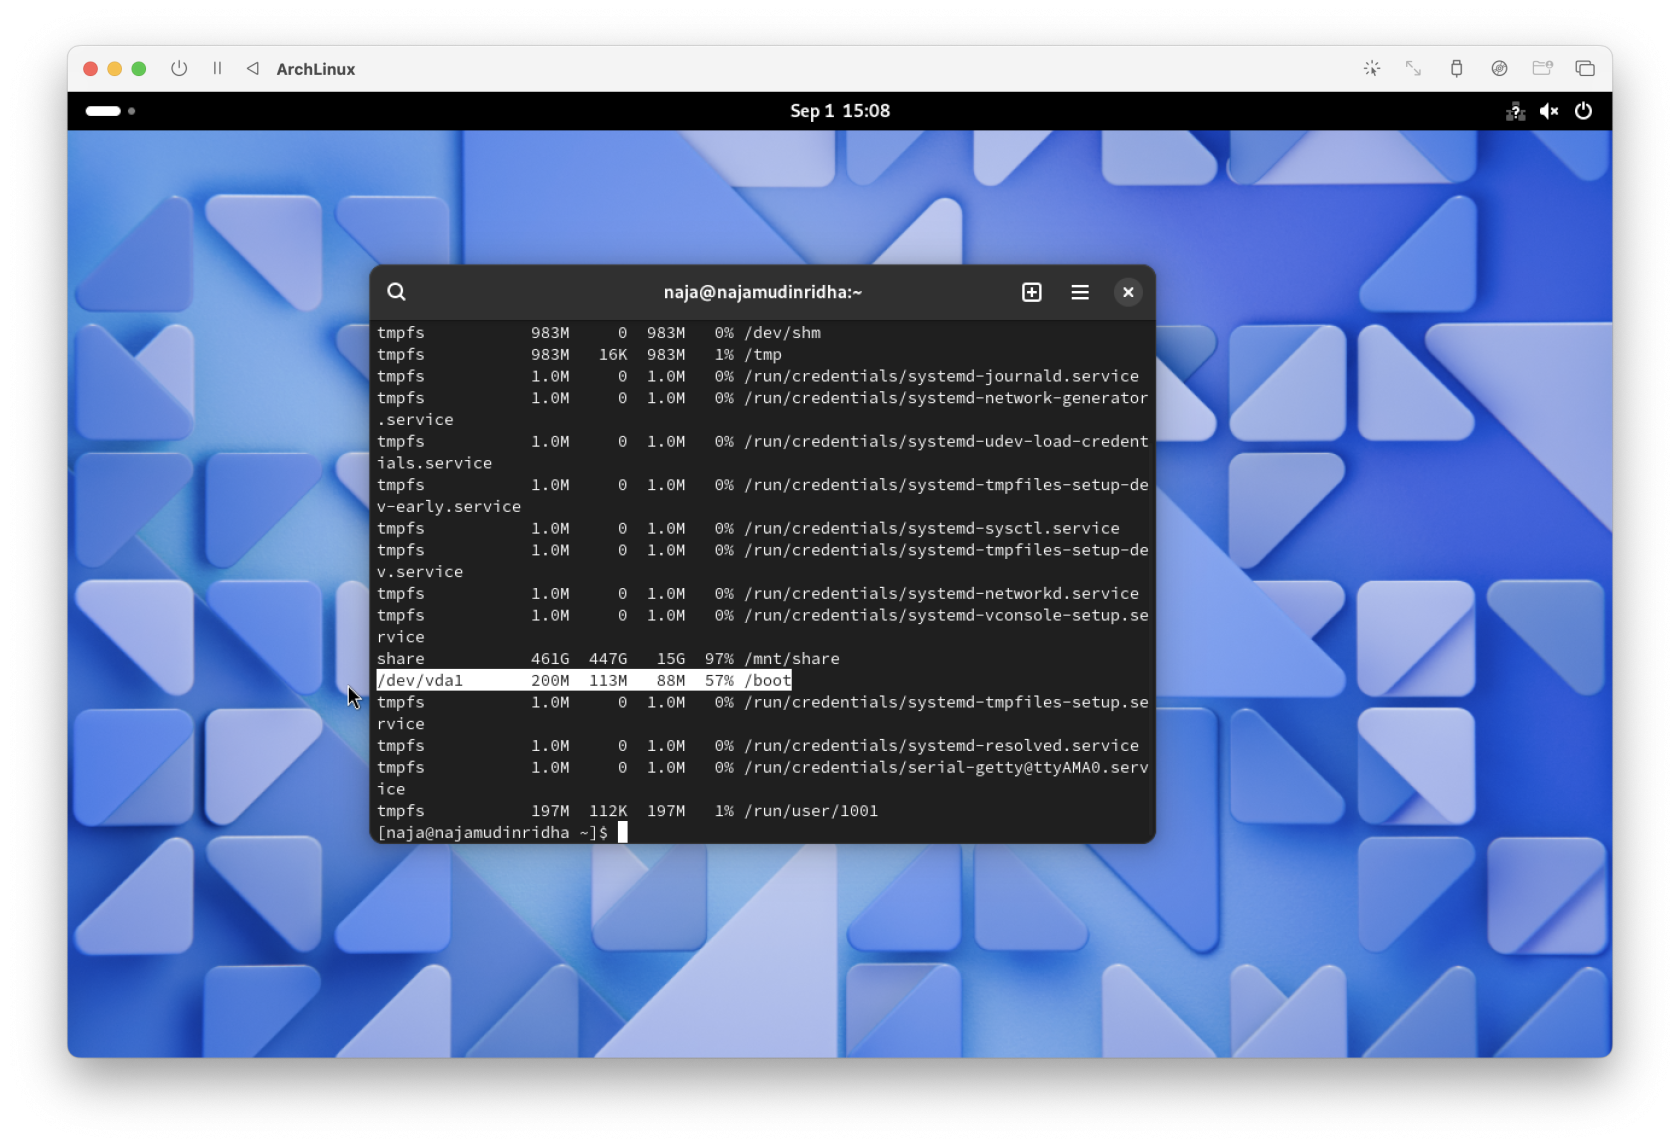1680x1147 pixels.
Task: Click the /run/user/1001 path
Action: 811,811
